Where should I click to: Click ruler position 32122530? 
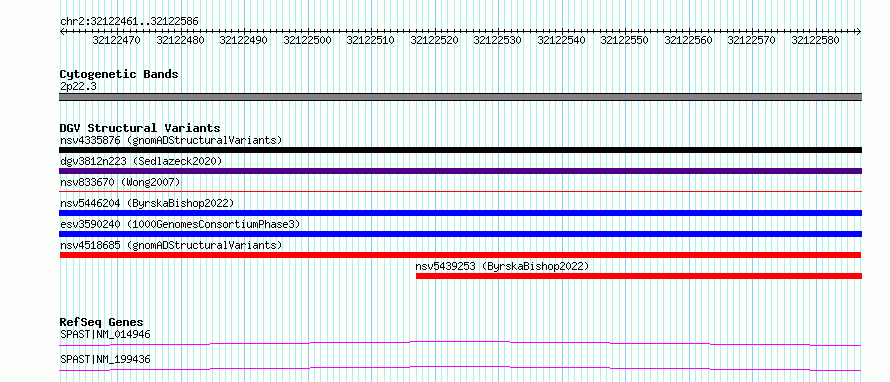(497, 40)
